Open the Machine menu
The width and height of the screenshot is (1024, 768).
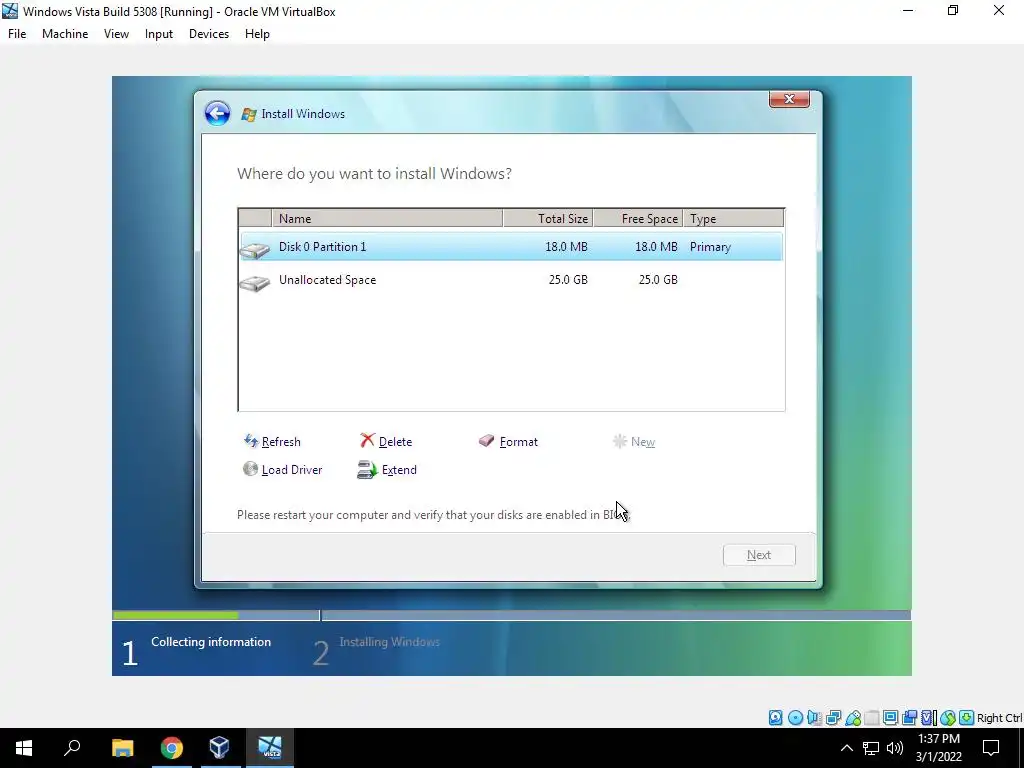(x=65, y=34)
